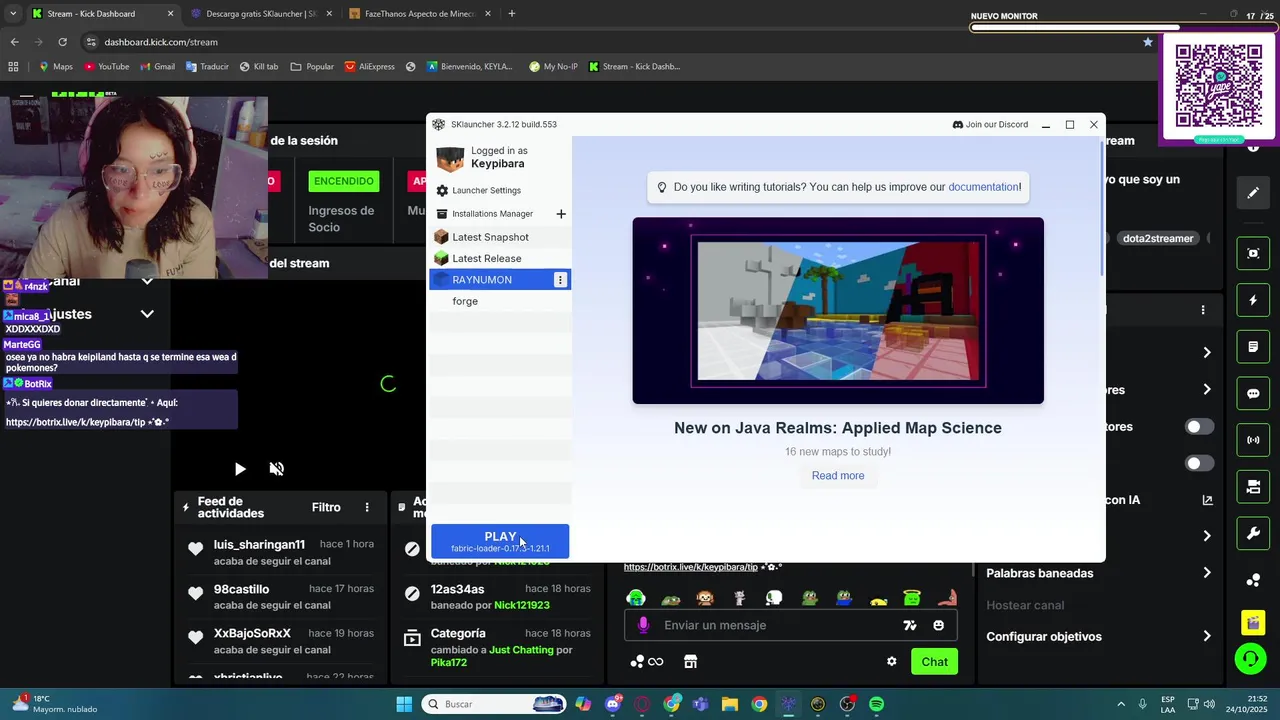
Task: Open File Explorer from taskbar
Action: pos(730,704)
